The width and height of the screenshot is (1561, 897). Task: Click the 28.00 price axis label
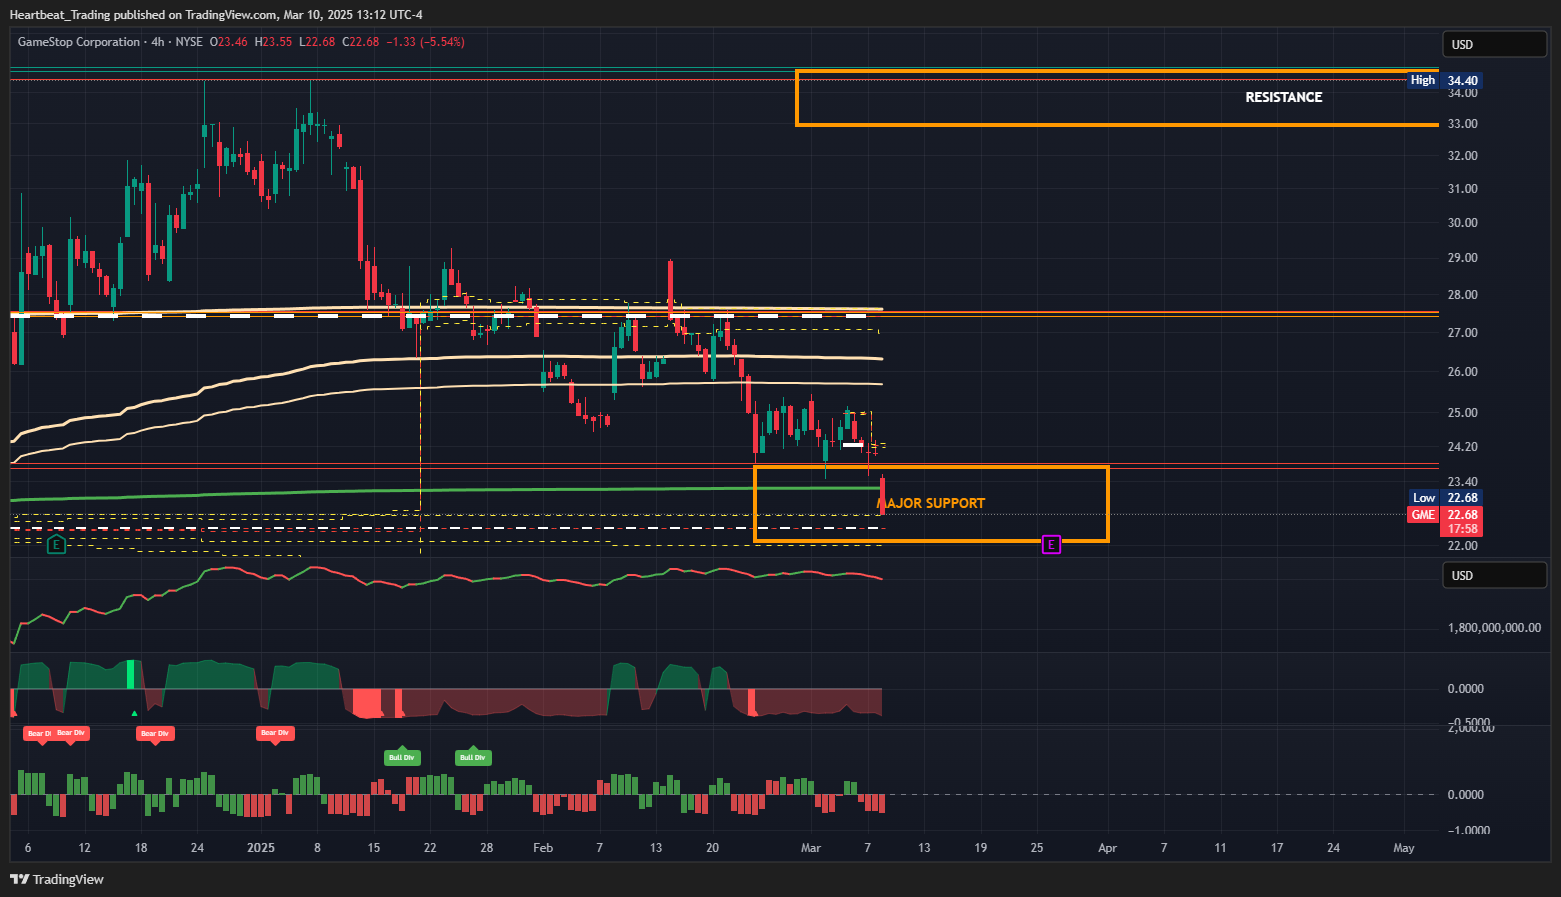click(1462, 295)
